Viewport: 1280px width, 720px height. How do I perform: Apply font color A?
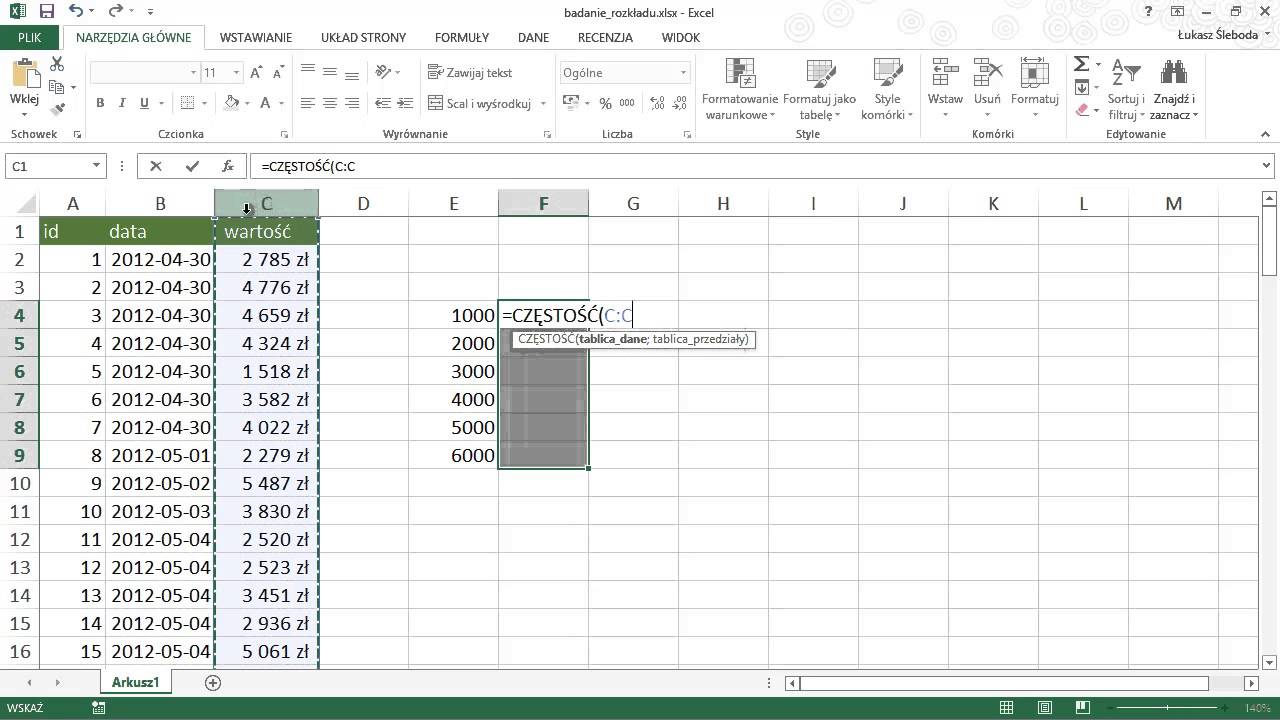[265, 103]
